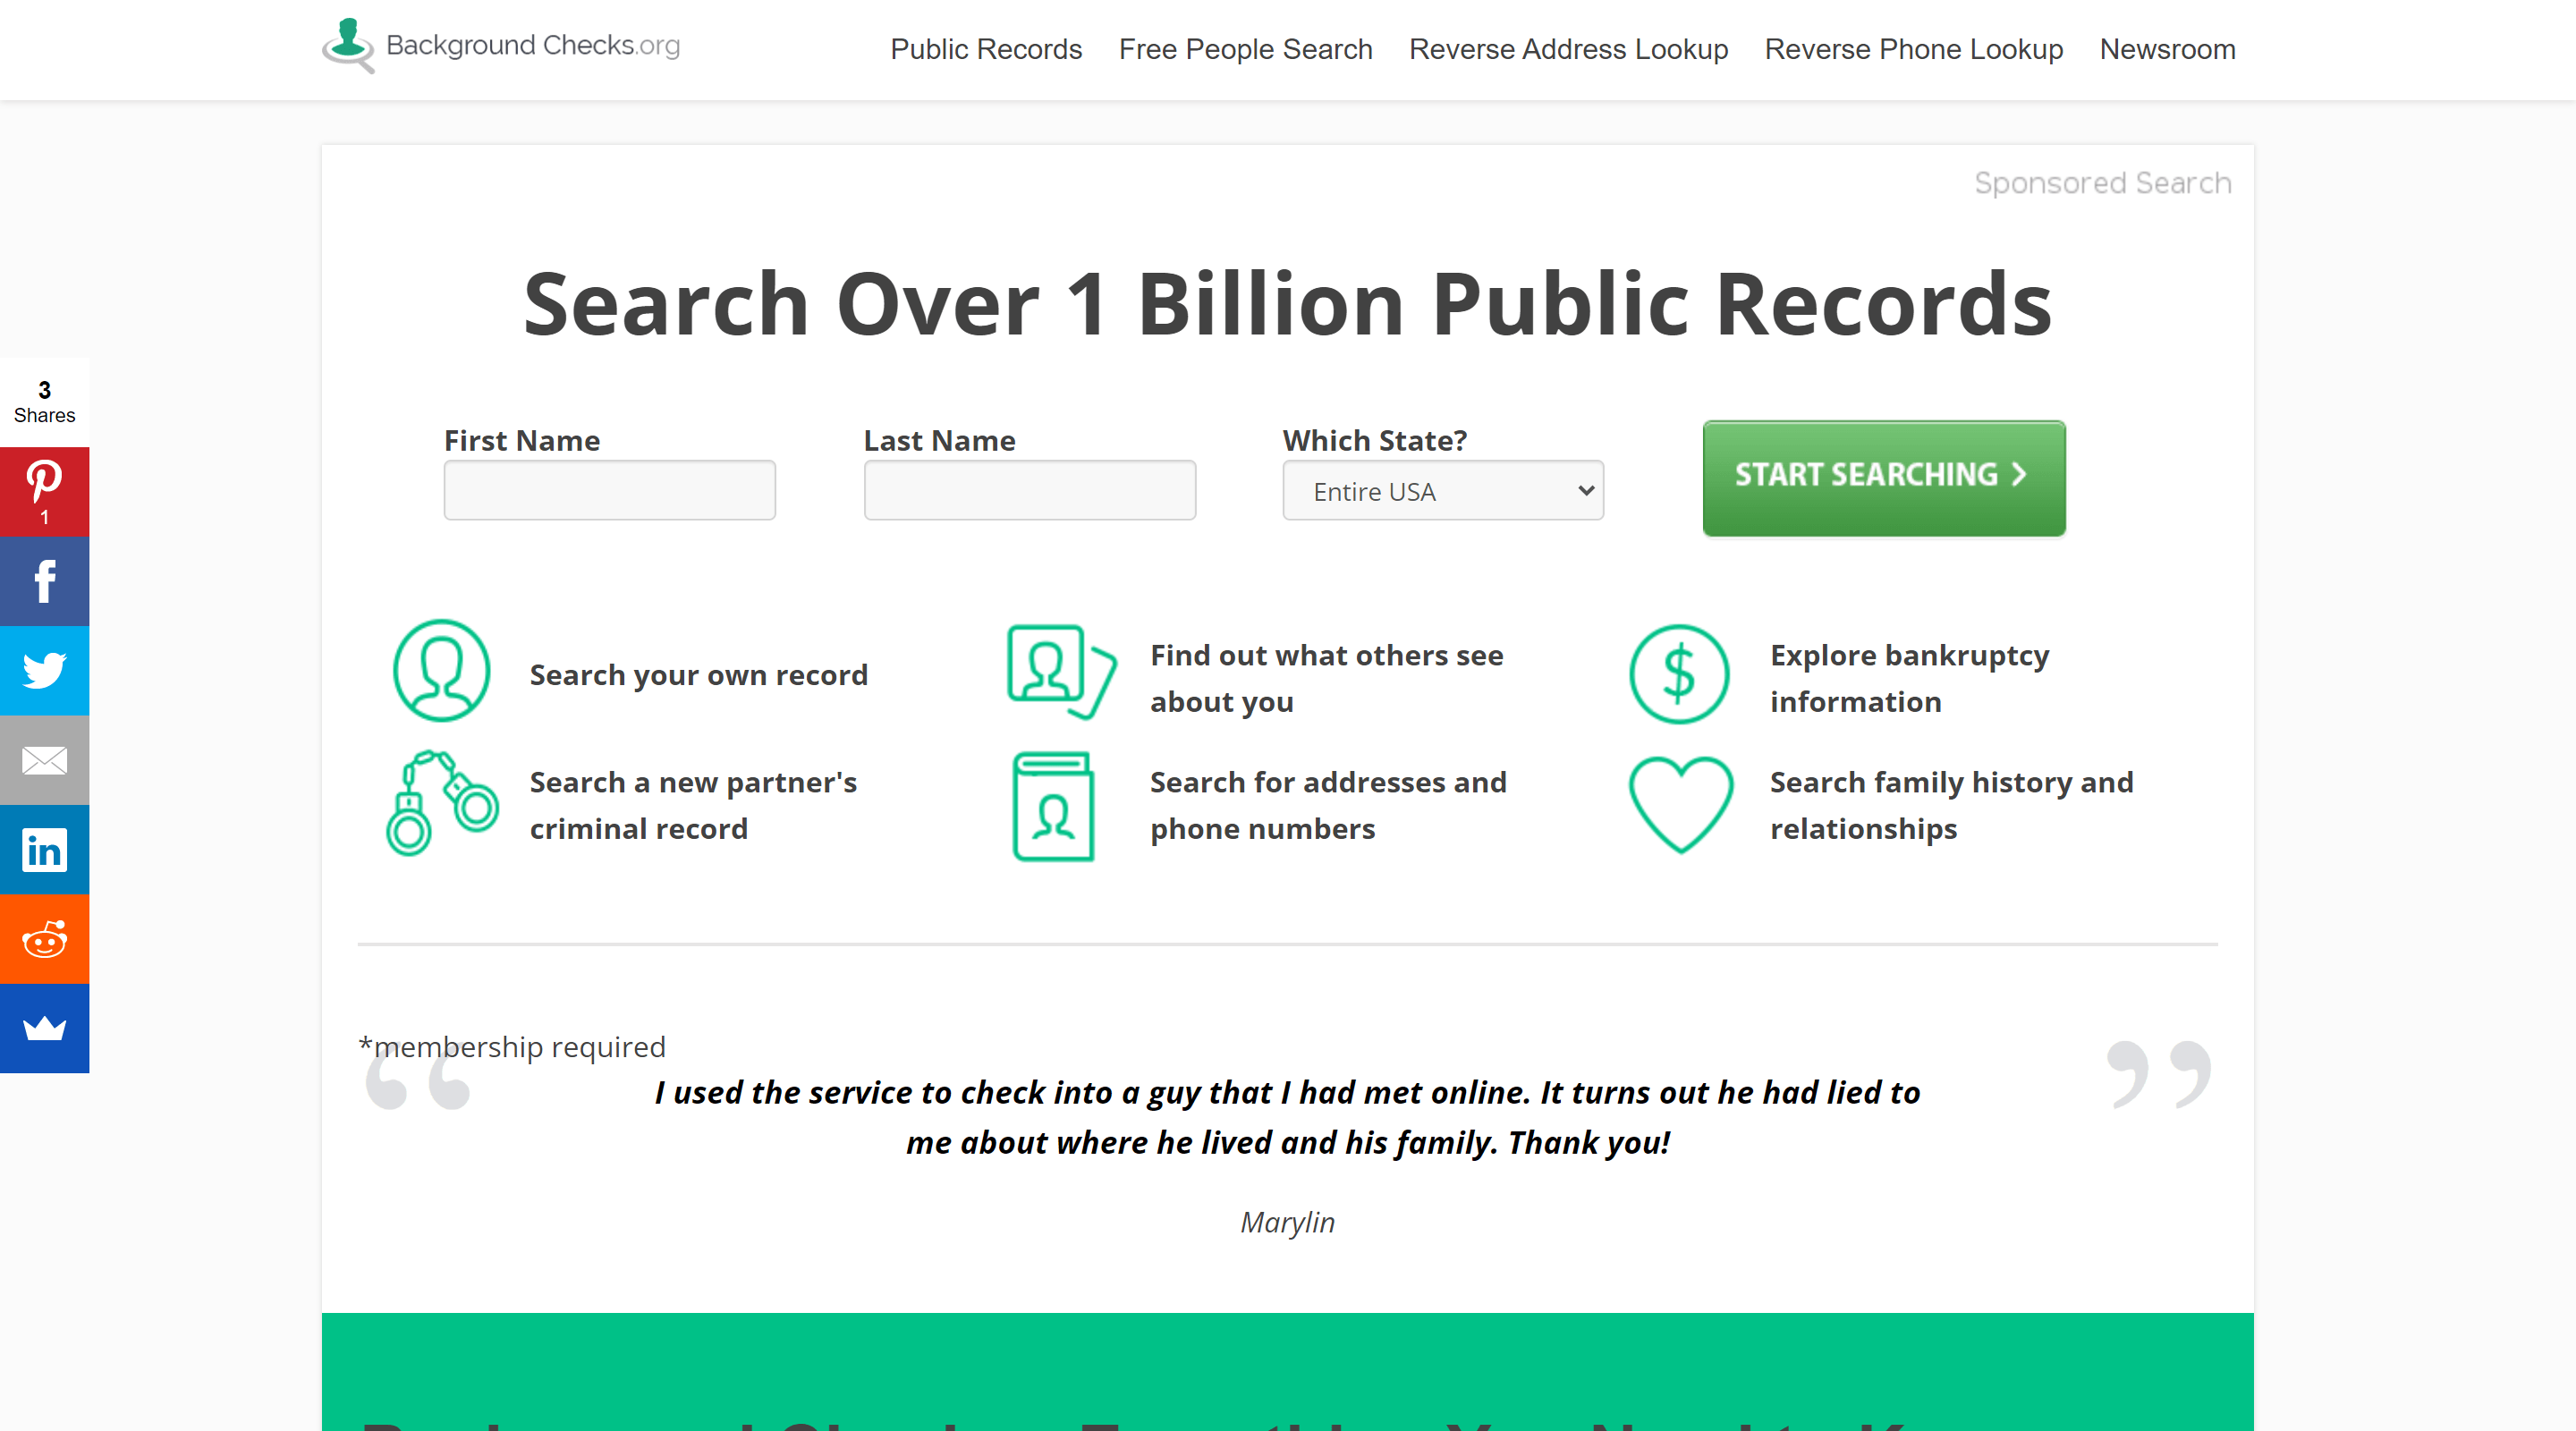Click the heart family history icon
Image resolution: width=2576 pixels, height=1431 pixels.
pyautogui.click(x=1680, y=804)
